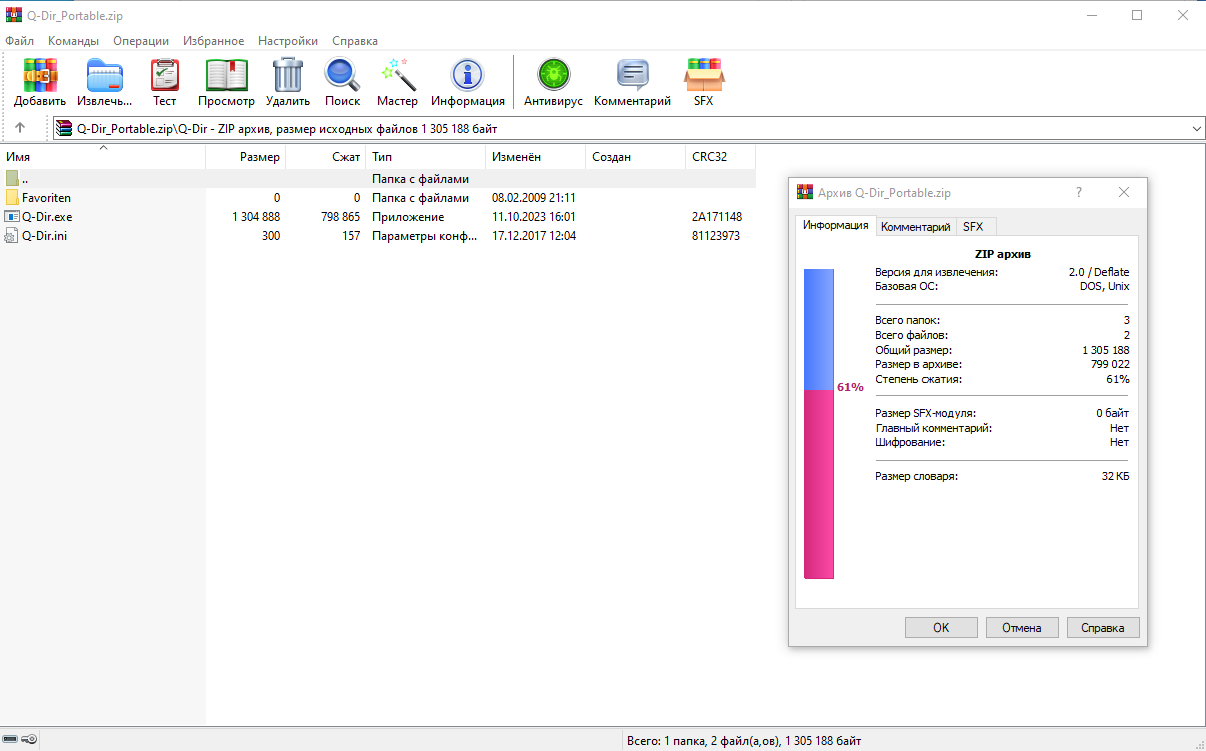Screen dimensions: 1206x751
Task: Expand the address path dropdown
Action: (1197, 128)
